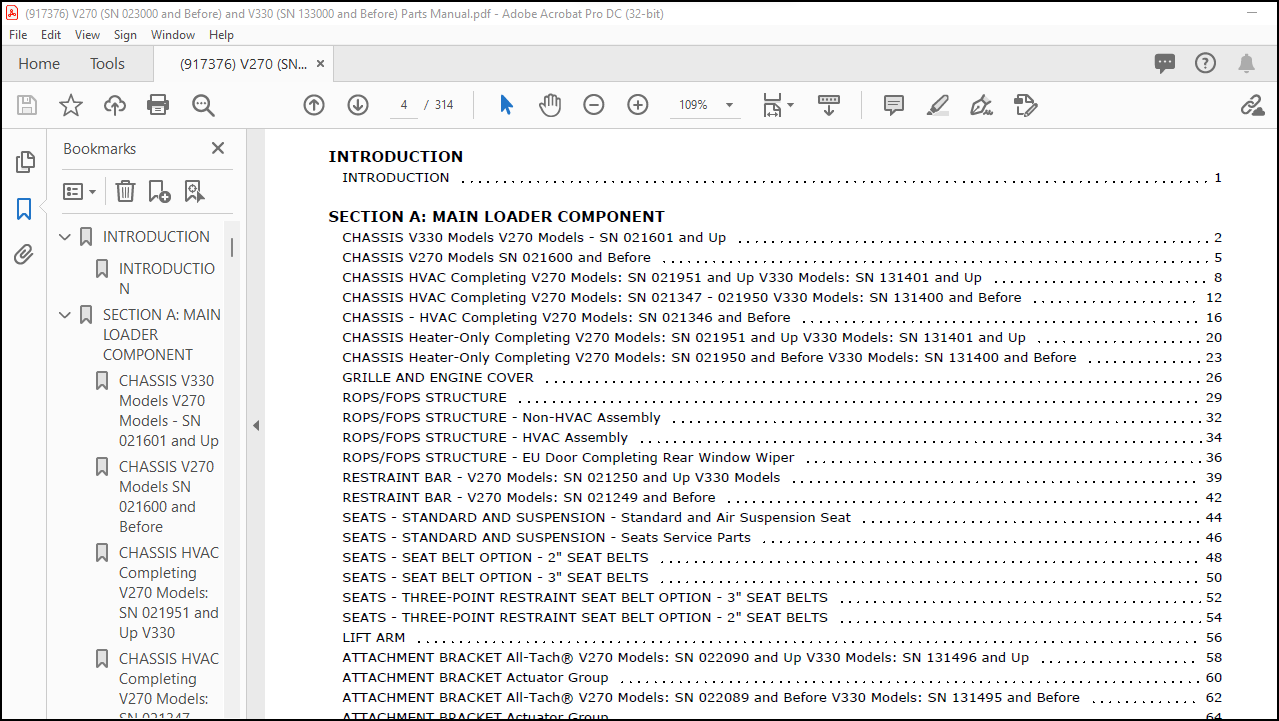Add a new bookmark
Screen dimensions: 1279x721
159,191
